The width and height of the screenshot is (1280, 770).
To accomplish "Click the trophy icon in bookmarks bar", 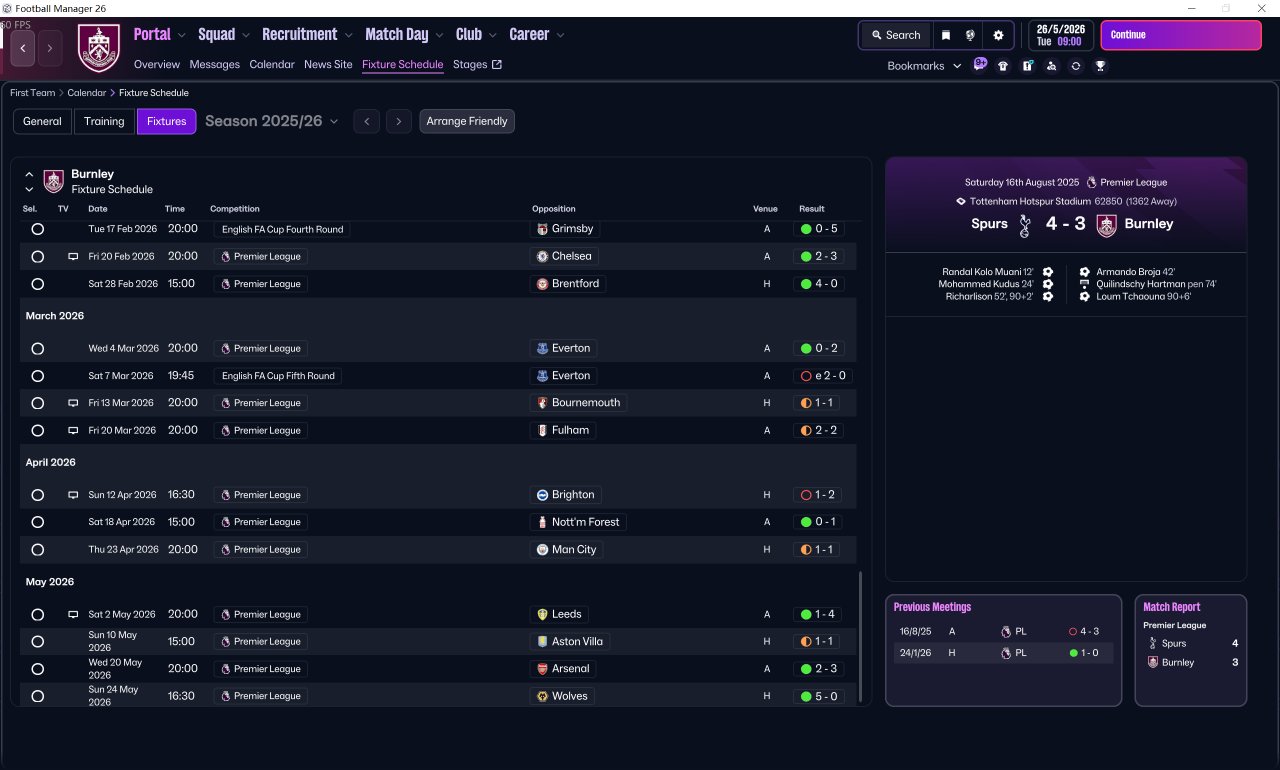I will [x=1100, y=66].
